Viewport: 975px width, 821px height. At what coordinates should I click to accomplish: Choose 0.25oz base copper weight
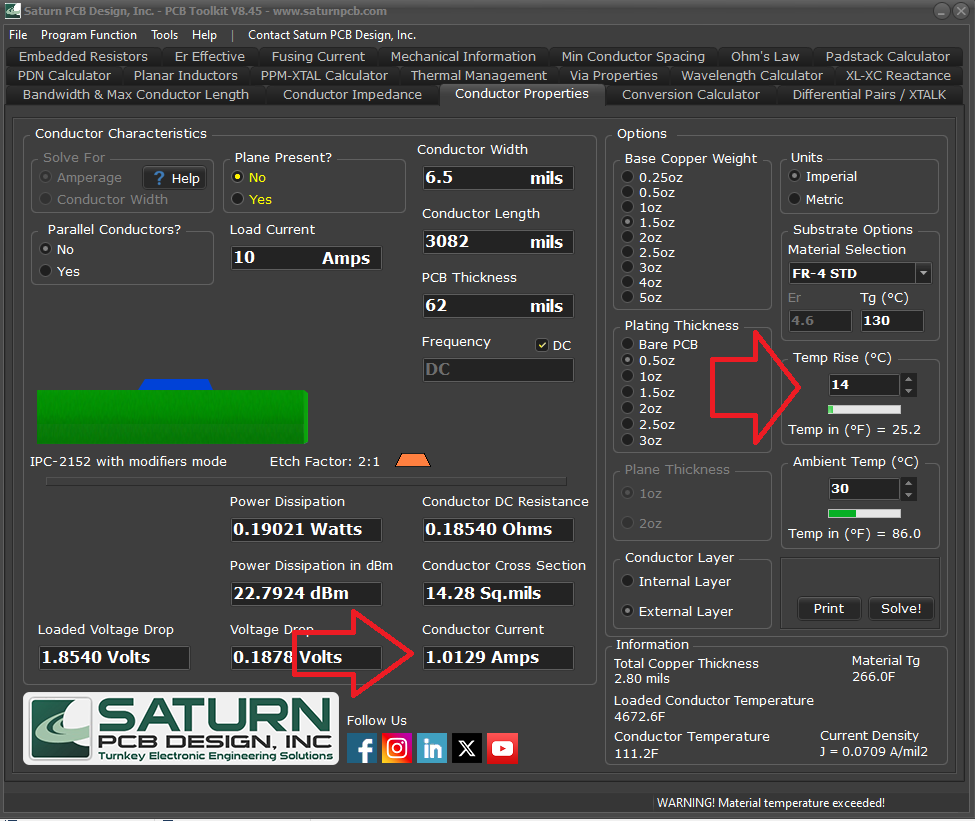(628, 177)
